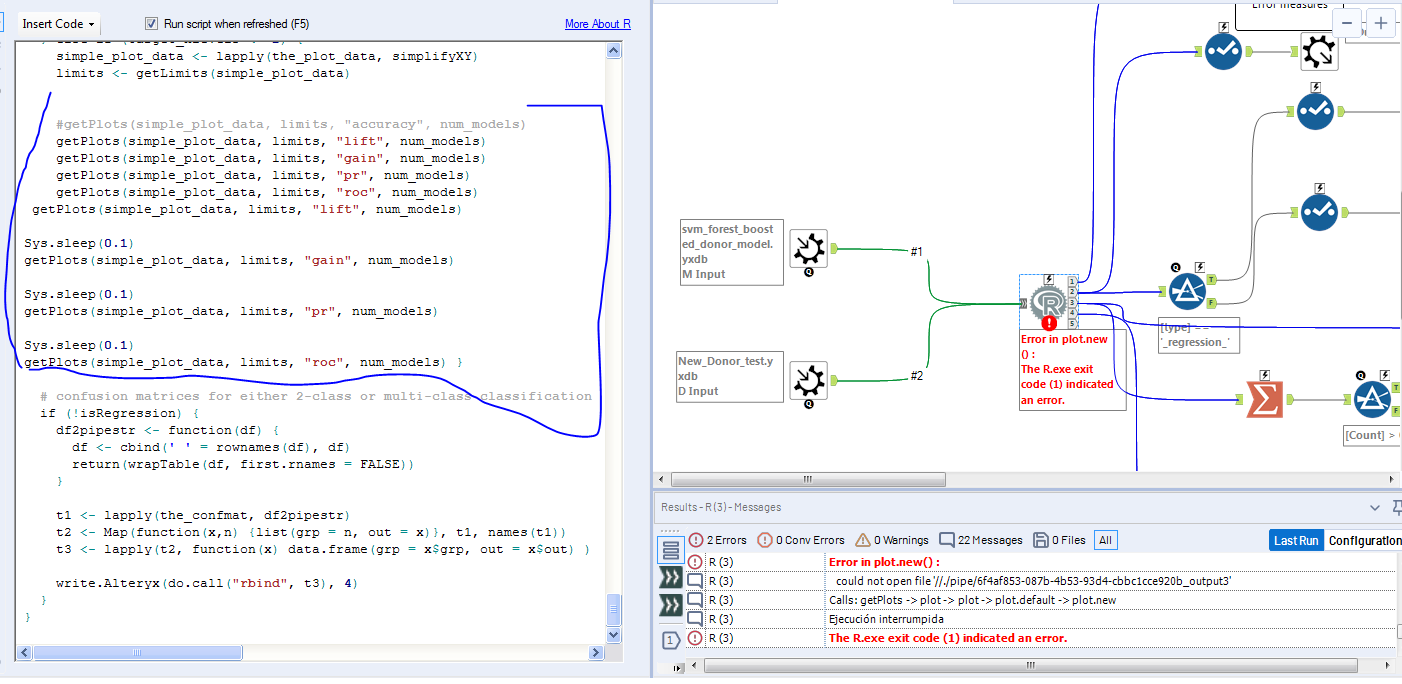Viewport: 1402px width, 684px height.
Task: Toggle Run script when refreshed checkbox
Action: click(x=152, y=23)
